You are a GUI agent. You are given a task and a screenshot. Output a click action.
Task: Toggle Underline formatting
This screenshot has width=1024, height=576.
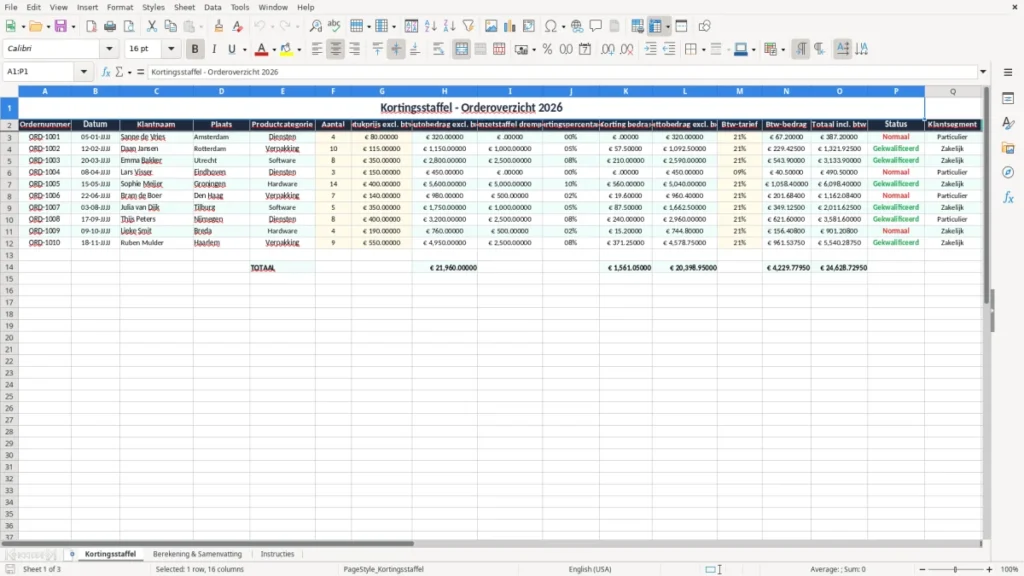[x=231, y=49]
